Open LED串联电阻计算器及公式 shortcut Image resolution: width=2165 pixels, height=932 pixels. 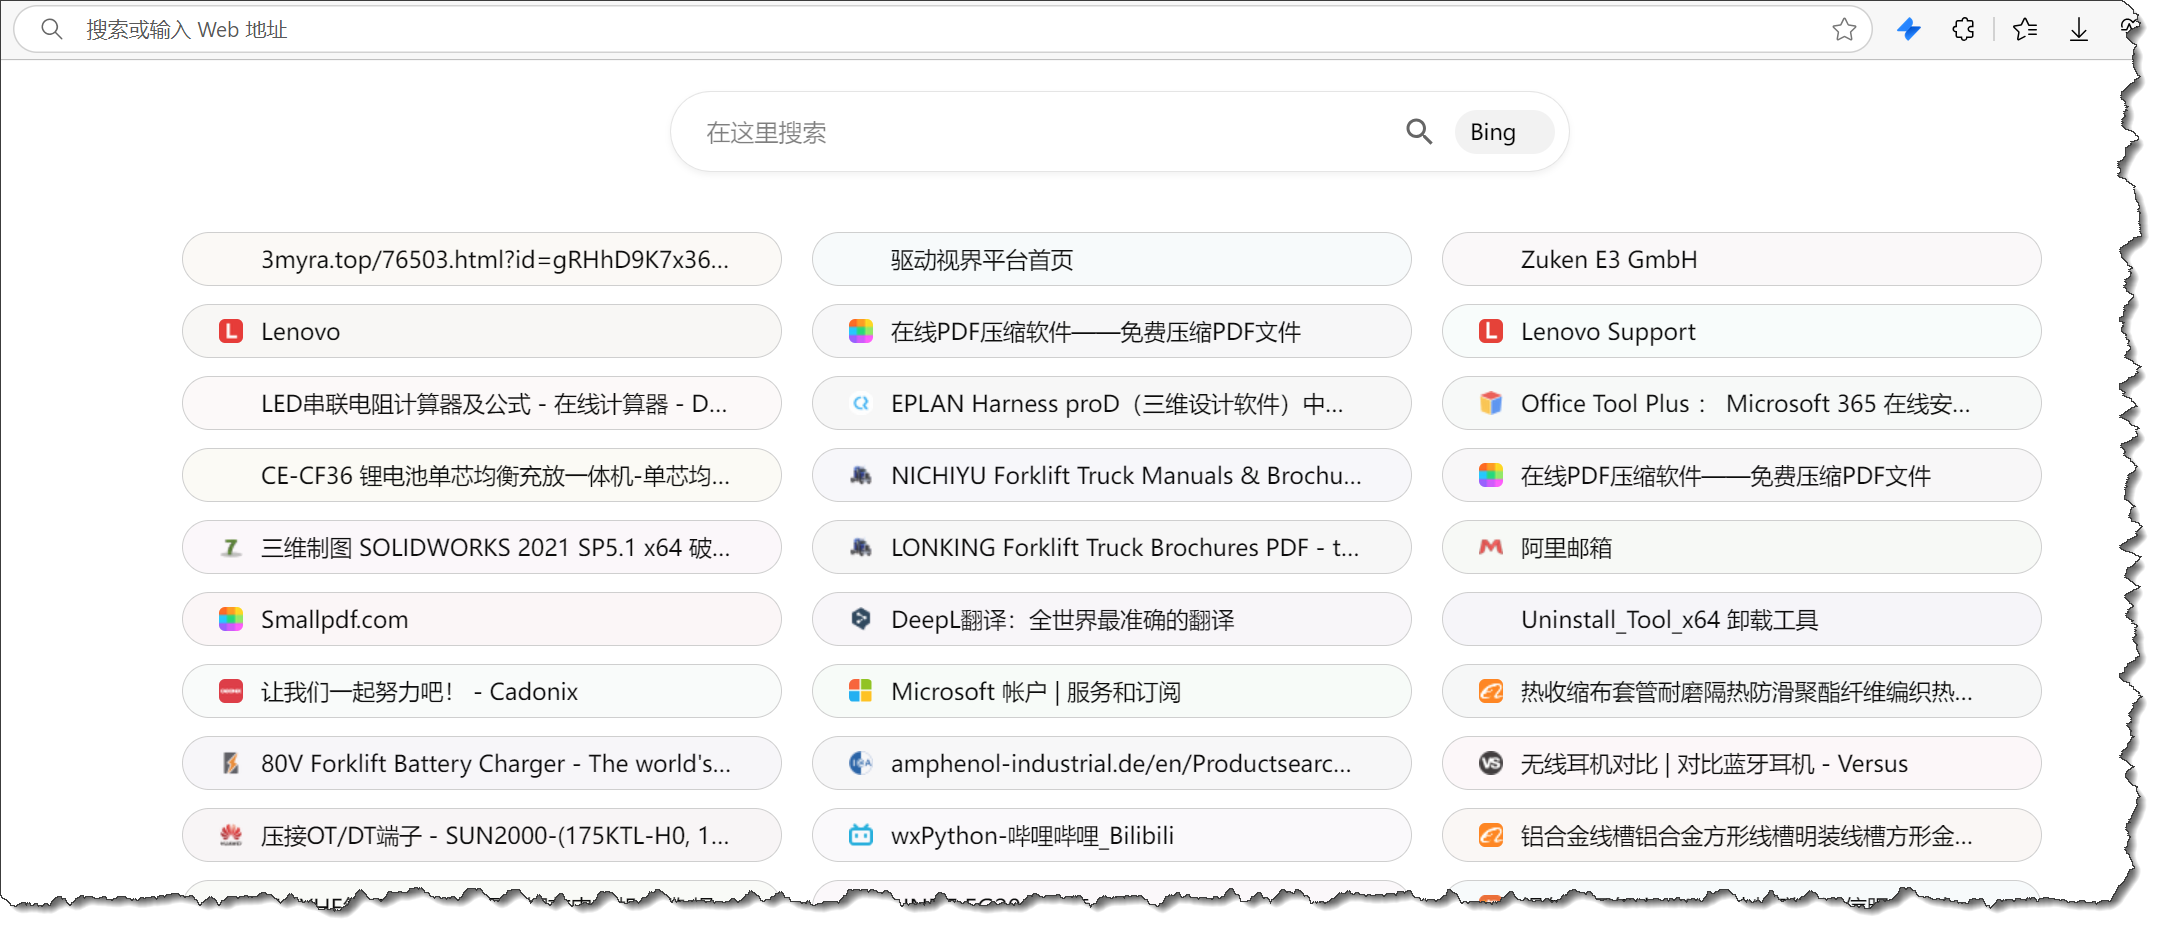tap(481, 403)
